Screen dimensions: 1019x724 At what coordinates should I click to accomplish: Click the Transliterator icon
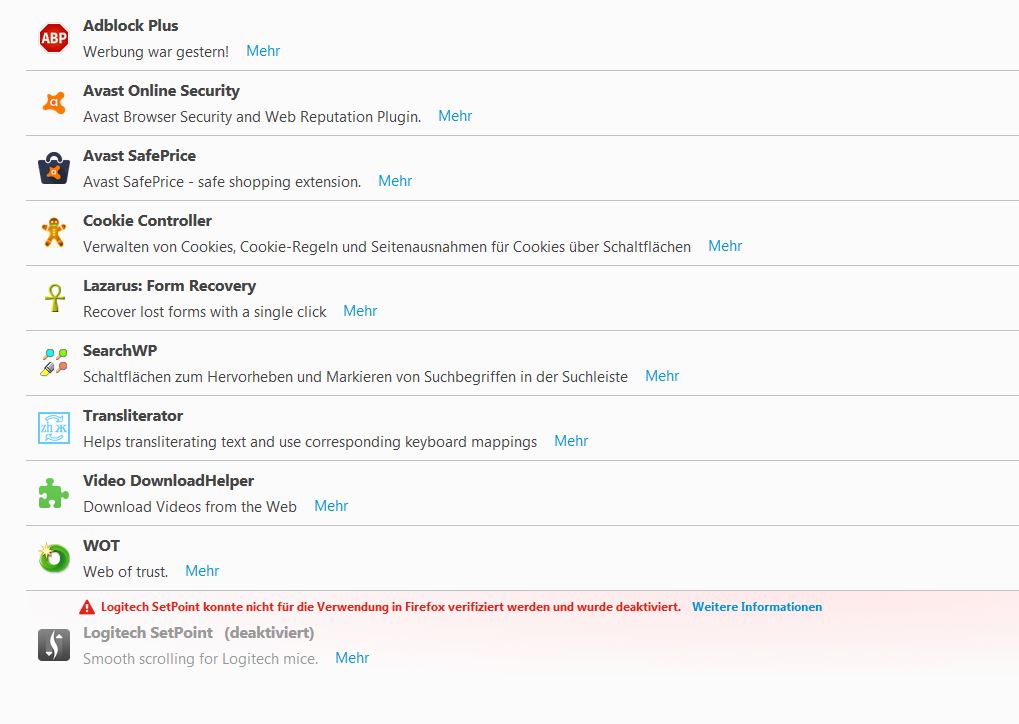click(54, 428)
